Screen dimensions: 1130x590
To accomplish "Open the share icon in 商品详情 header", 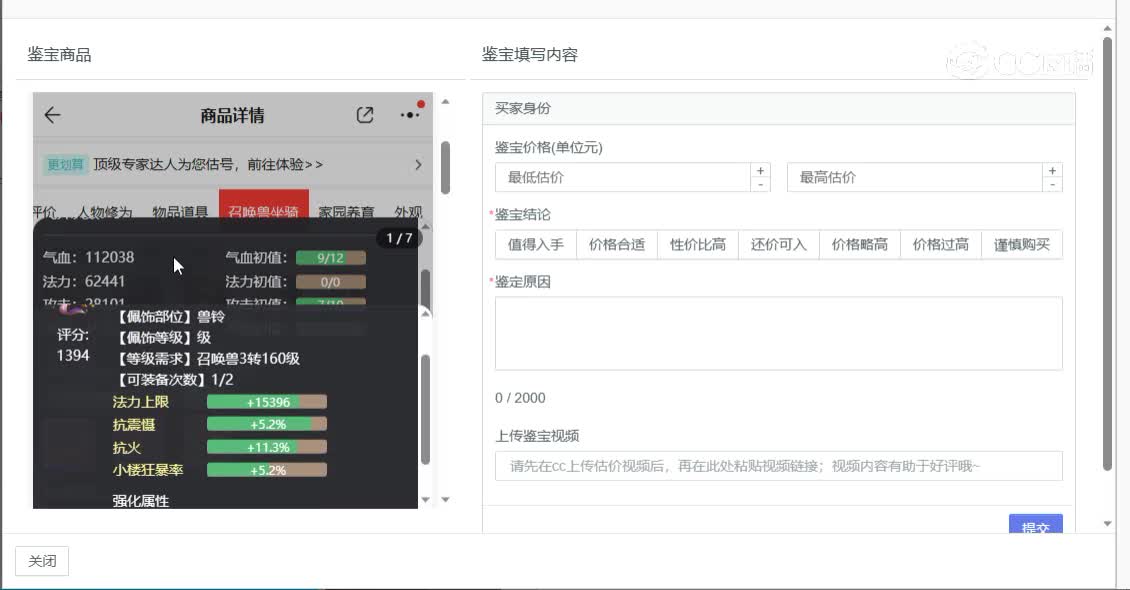I will tap(365, 115).
